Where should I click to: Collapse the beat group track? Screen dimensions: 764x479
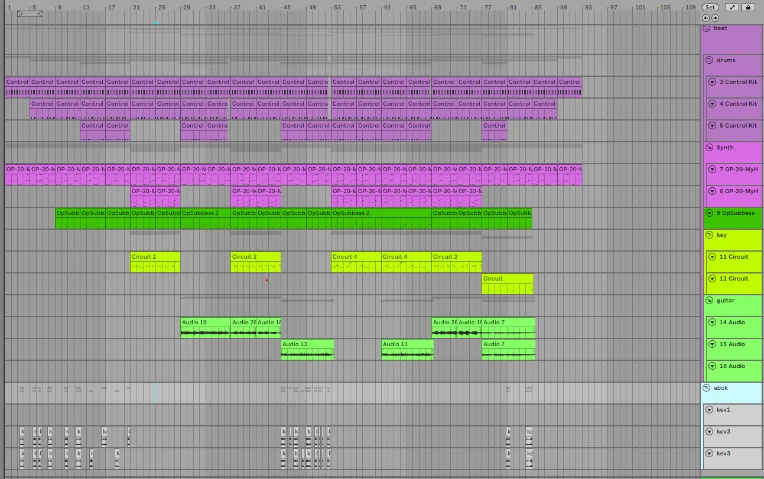(708, 28)
